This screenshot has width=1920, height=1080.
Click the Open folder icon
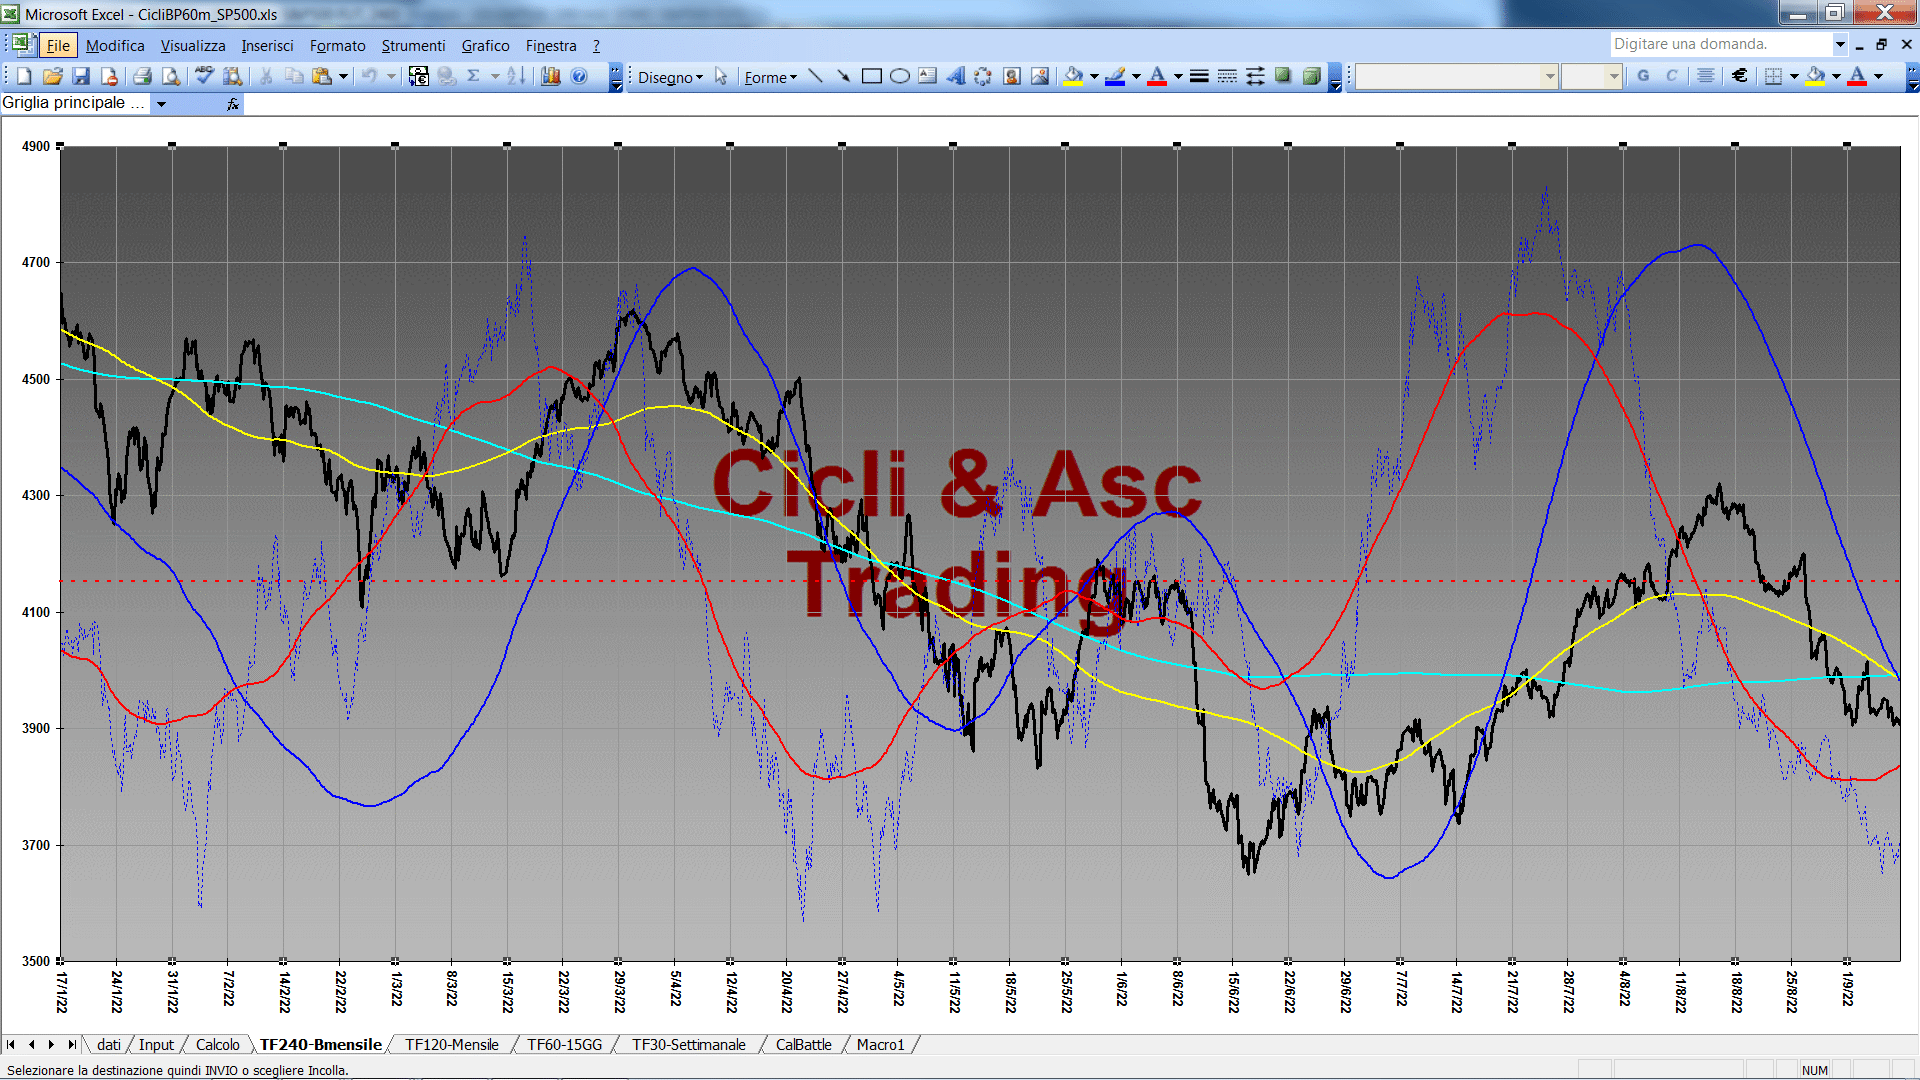pyautogui.click(x=53, y=76)
